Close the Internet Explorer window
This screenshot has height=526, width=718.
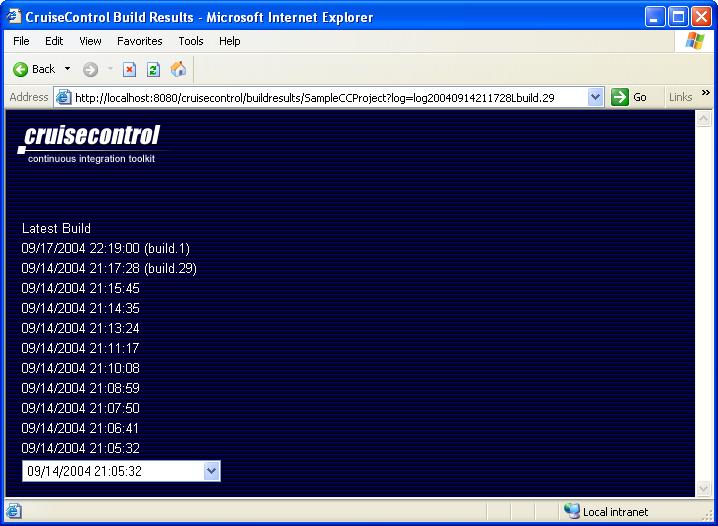702,17
